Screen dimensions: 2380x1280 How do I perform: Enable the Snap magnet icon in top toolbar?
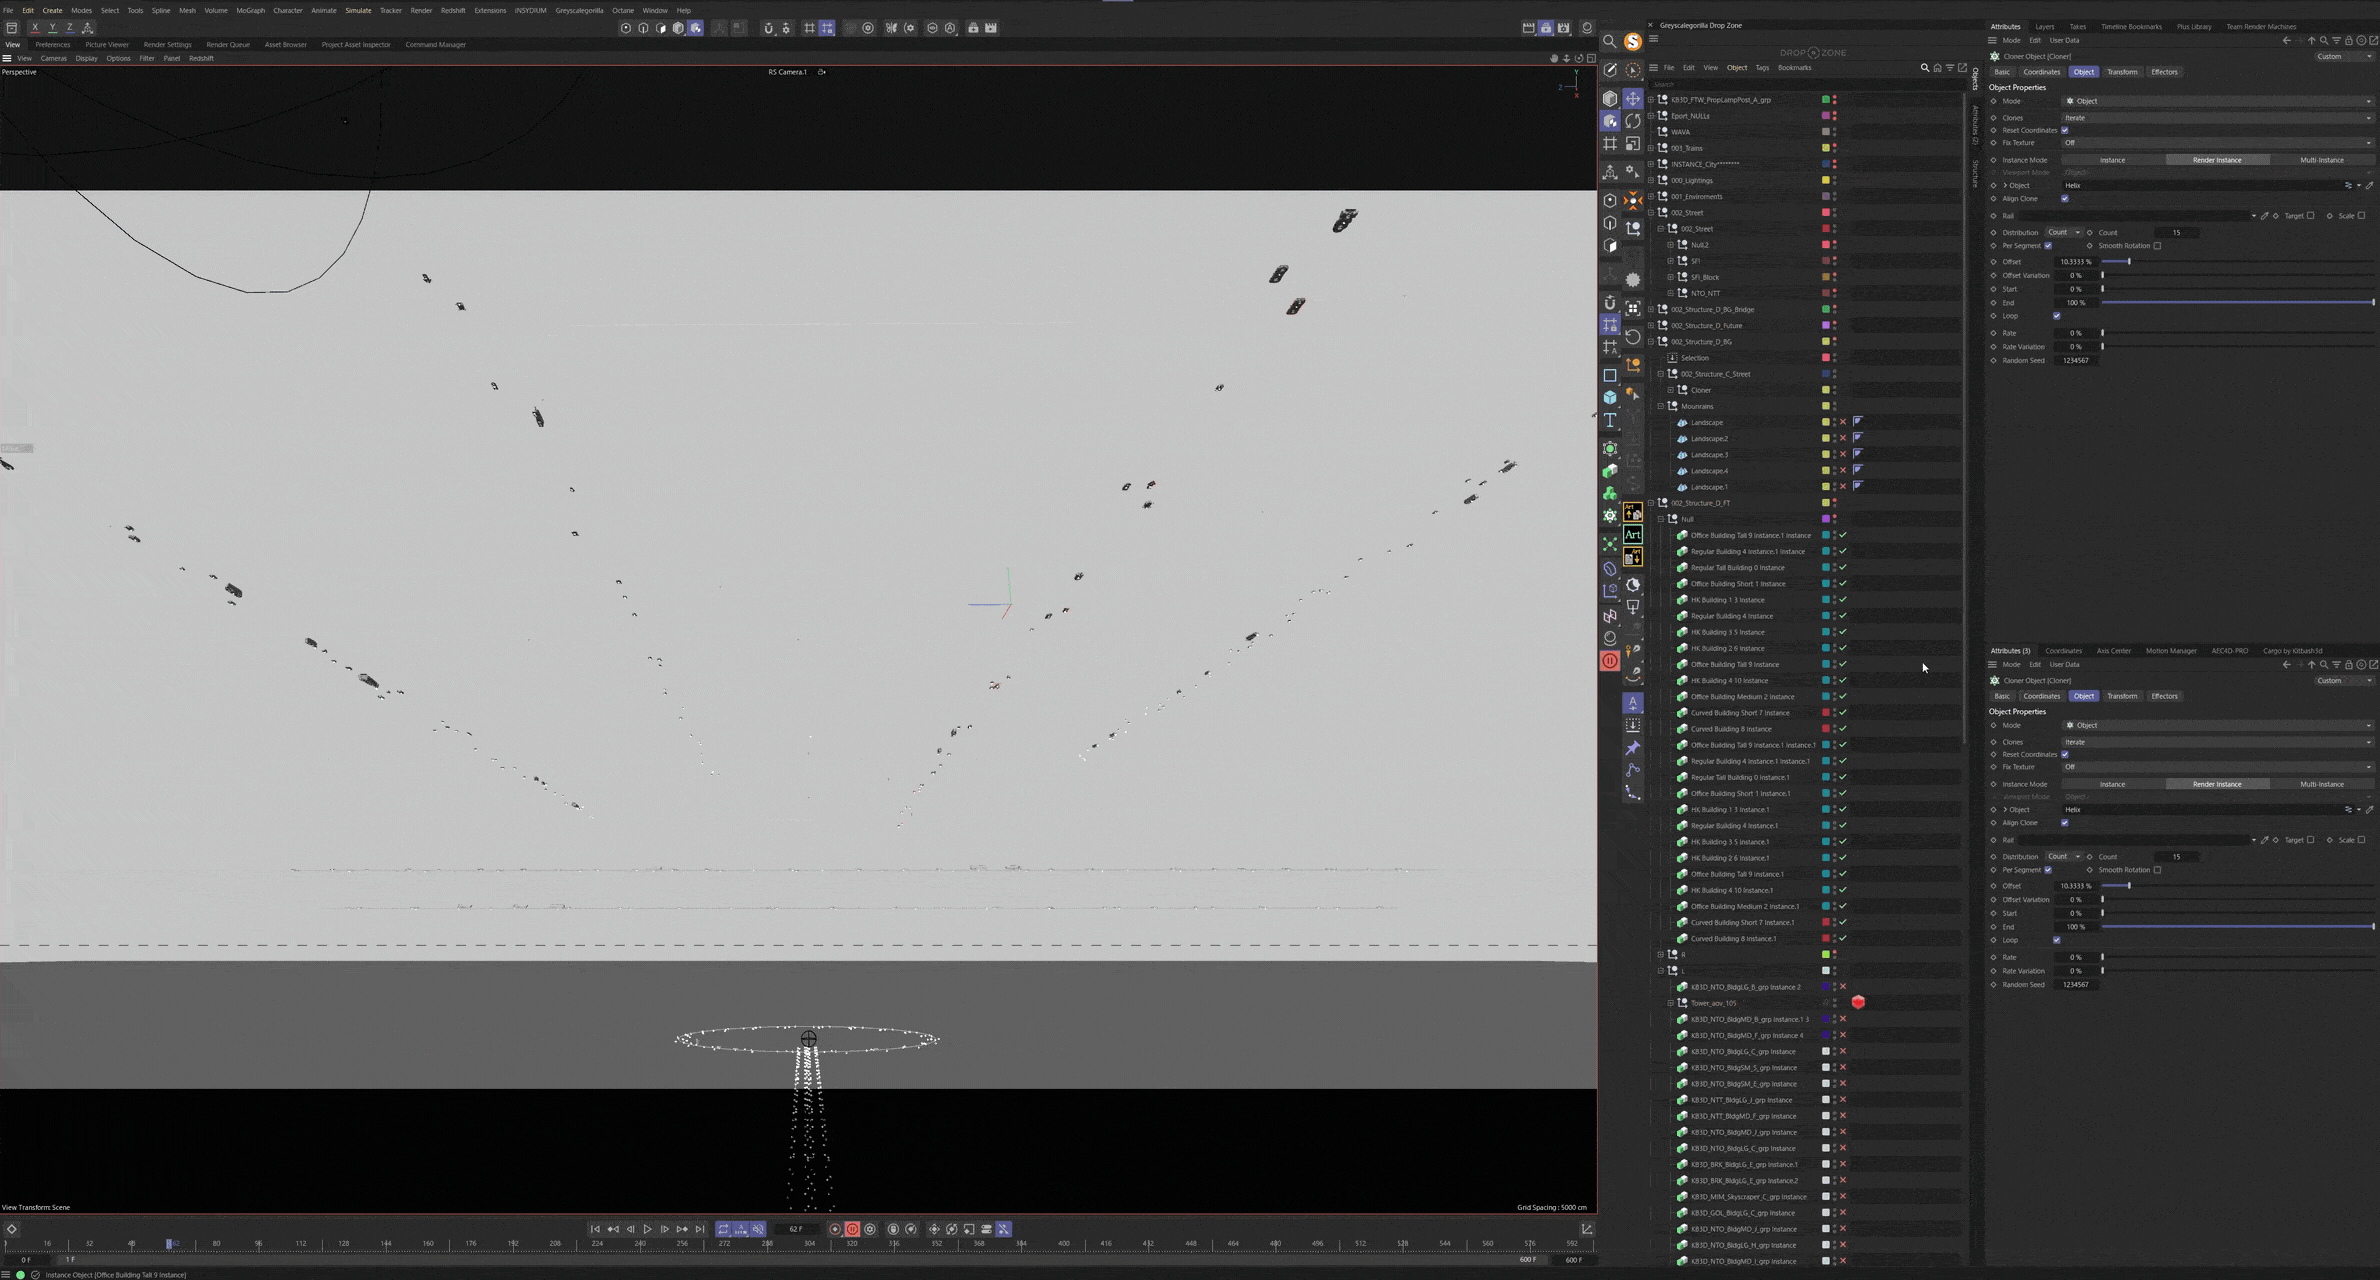point(768,28)
